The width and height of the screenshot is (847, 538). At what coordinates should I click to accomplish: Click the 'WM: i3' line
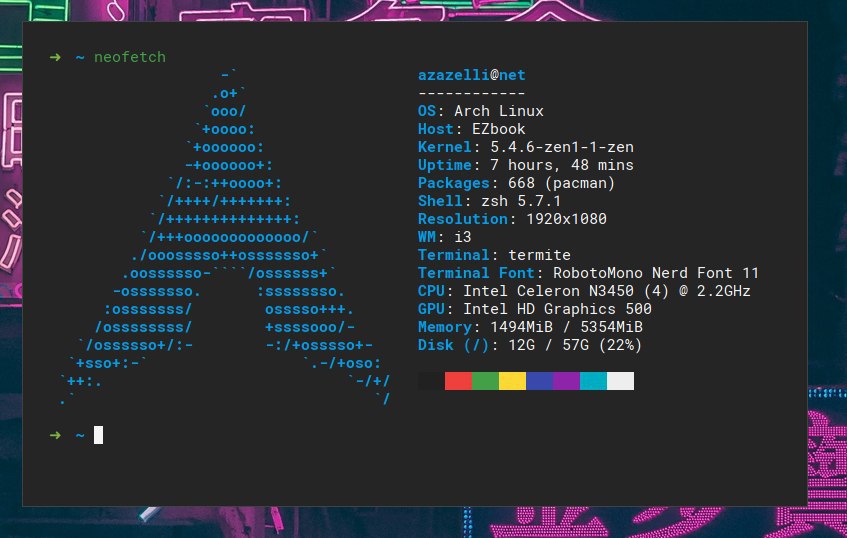[x=445, y=237]
